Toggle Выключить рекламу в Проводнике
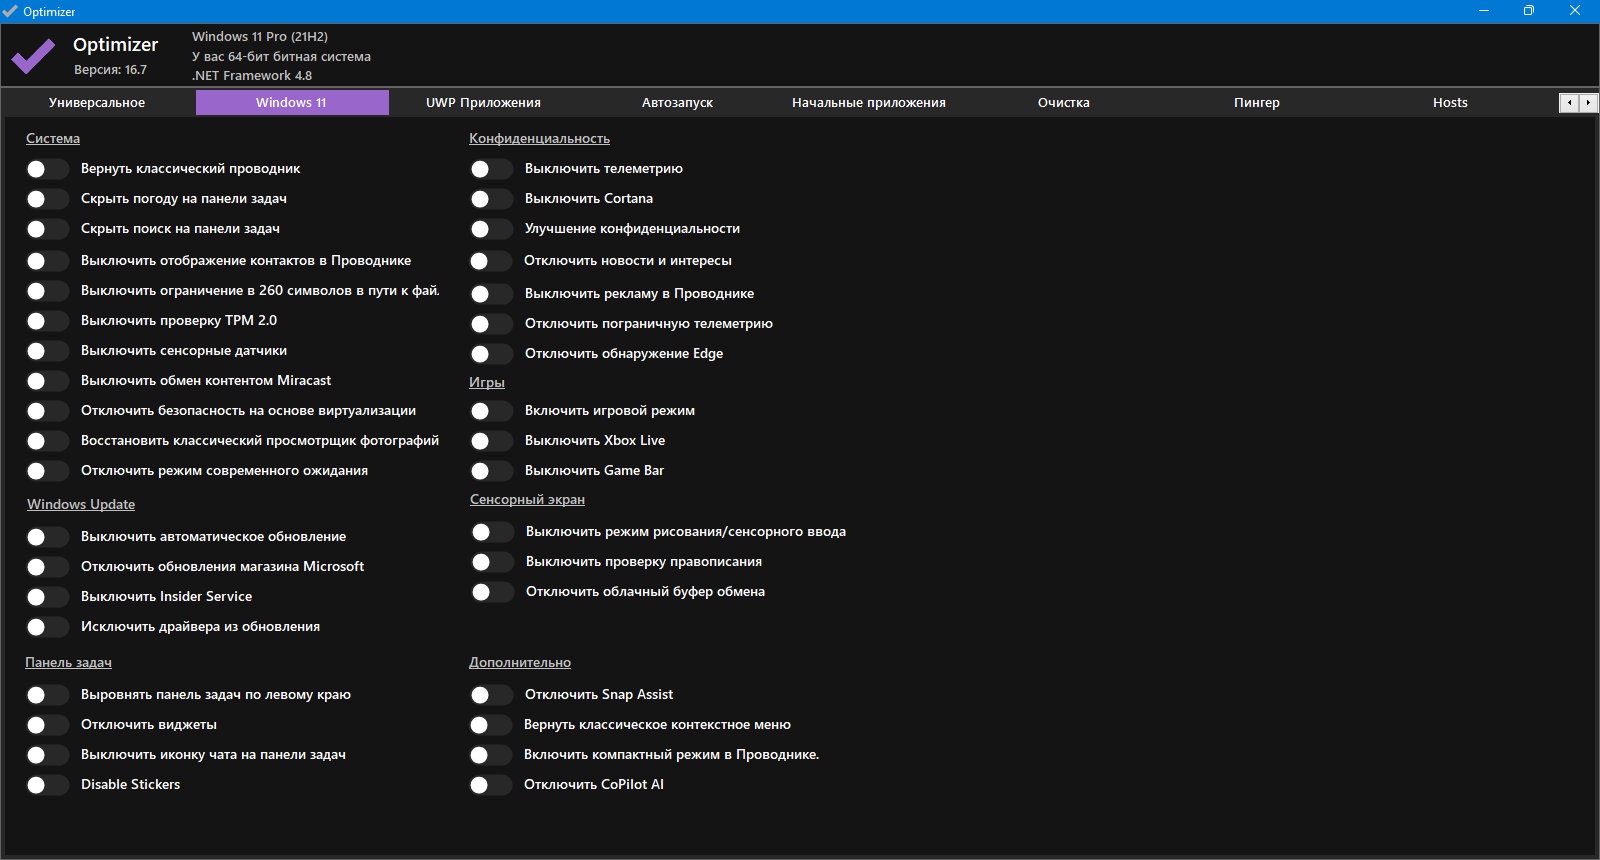Viewport: 1600px width, 860px height. pyautogui.click(x=491, y=294)
